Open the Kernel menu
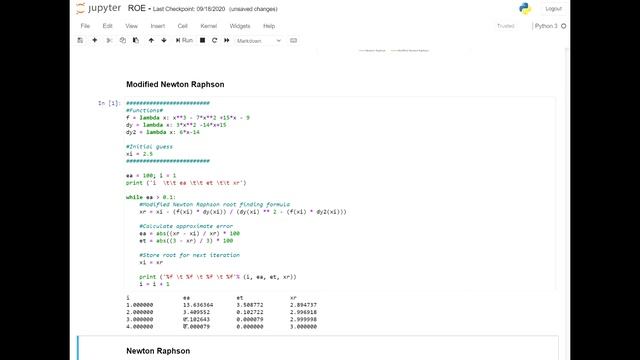This screenshot has width=640, height=360. tap(209, 26)
